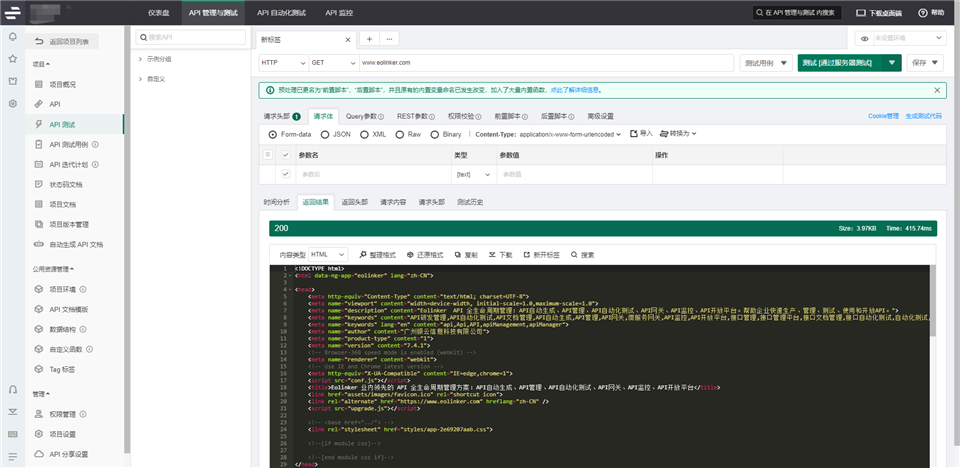Switch to the Query参数 tab

pyautogui.click(x=365, y=116)
